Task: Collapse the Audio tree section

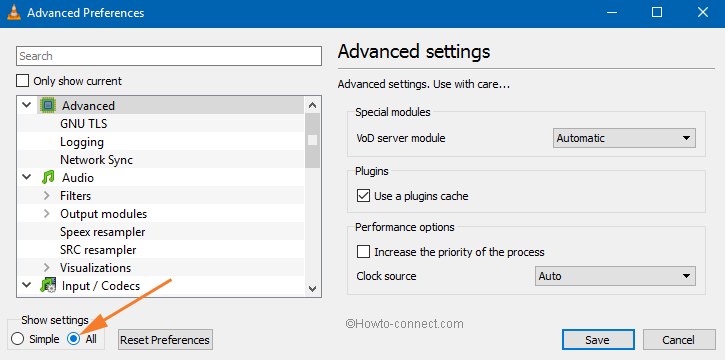Action: [x=27, y=177]
